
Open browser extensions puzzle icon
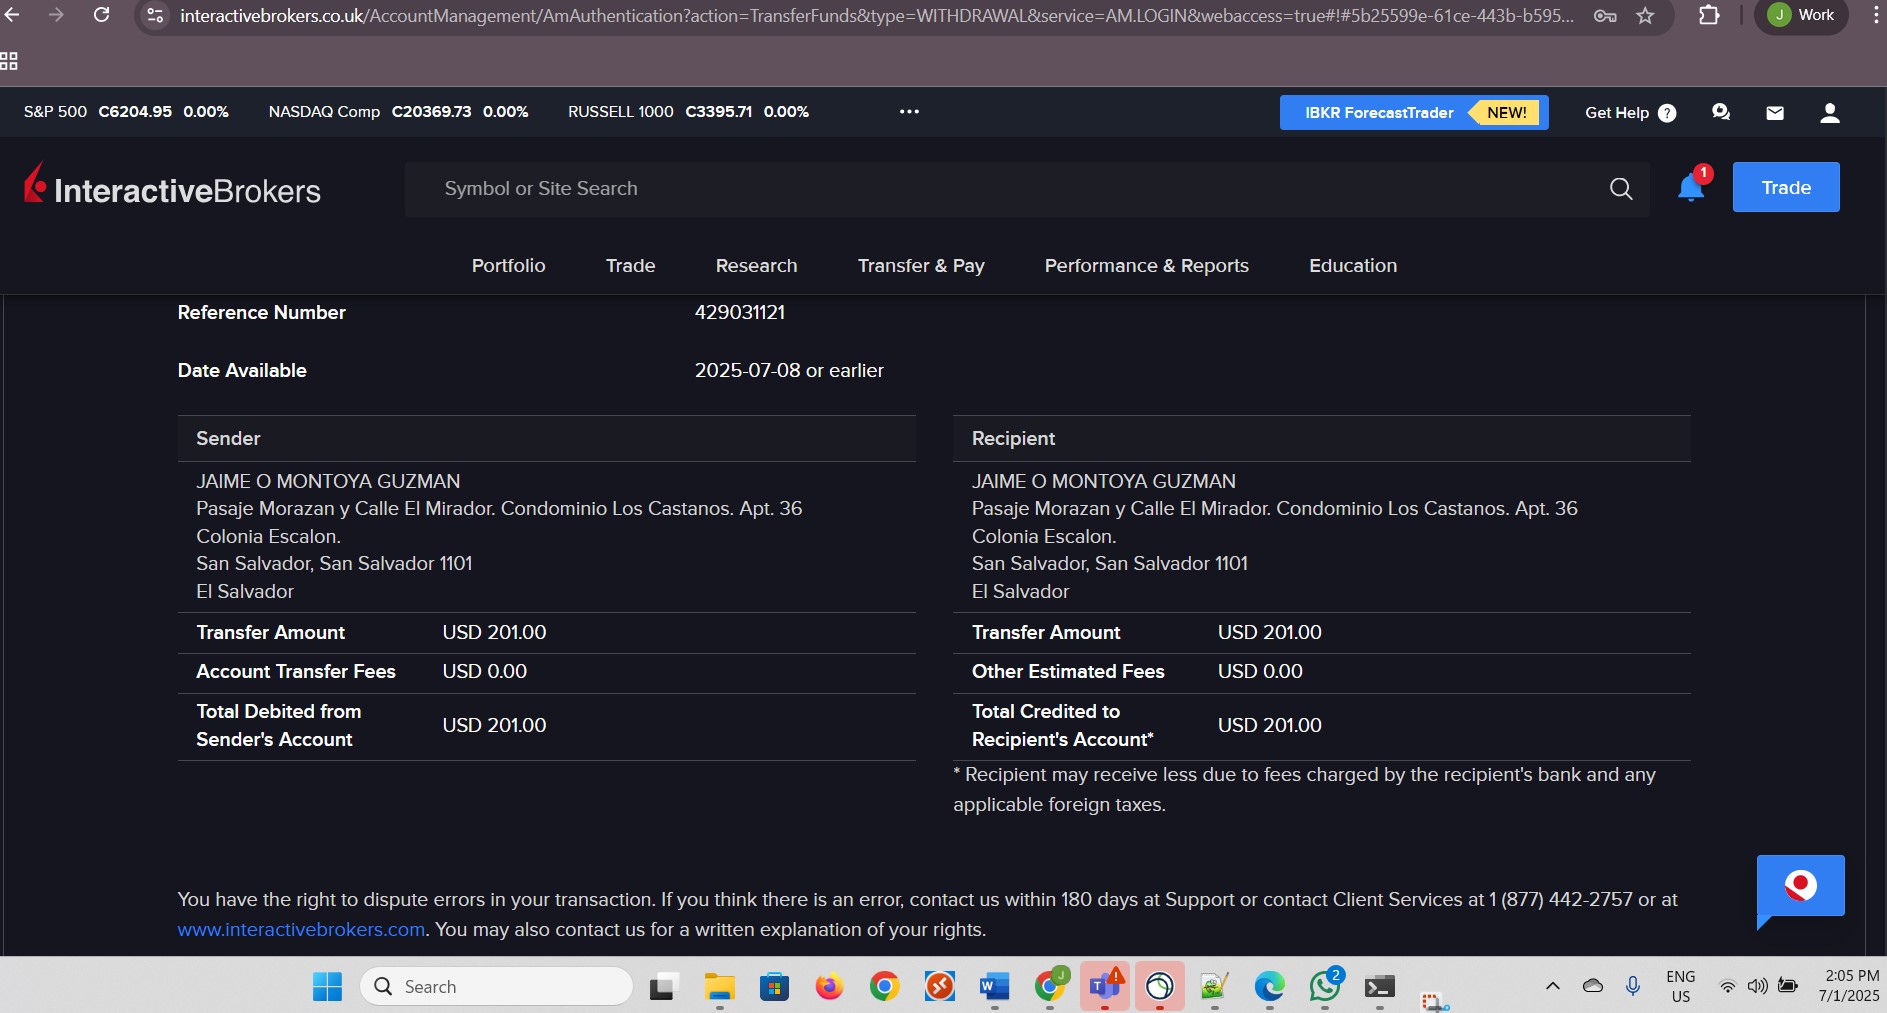[x=1709, y=15]
